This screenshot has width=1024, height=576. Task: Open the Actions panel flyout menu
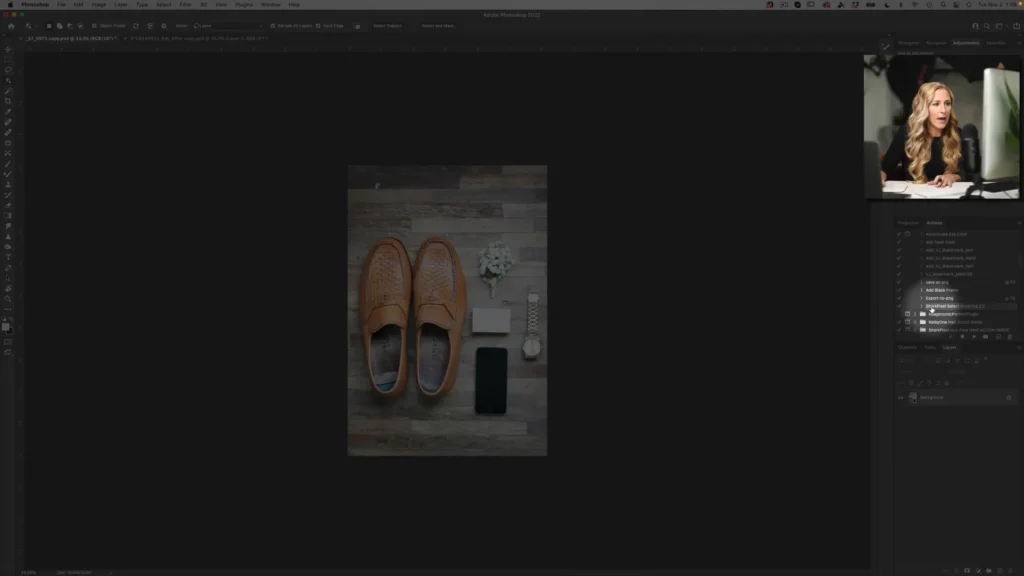click(x=1018, y=223)
